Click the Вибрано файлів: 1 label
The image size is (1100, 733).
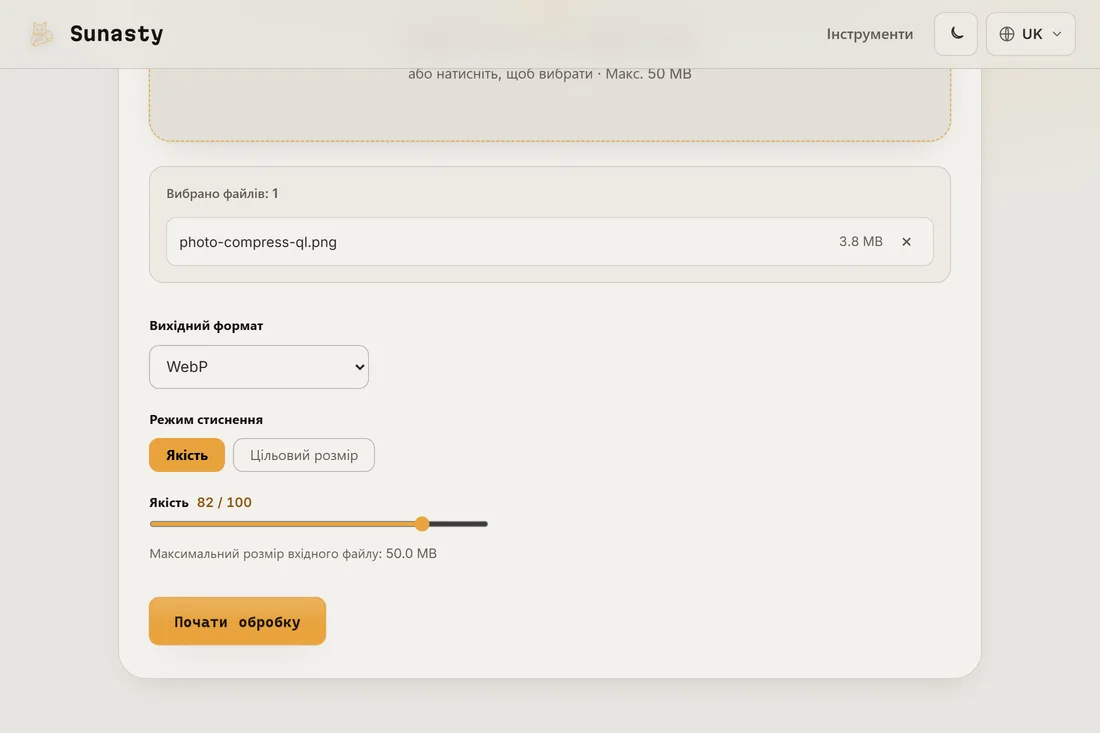222,194
